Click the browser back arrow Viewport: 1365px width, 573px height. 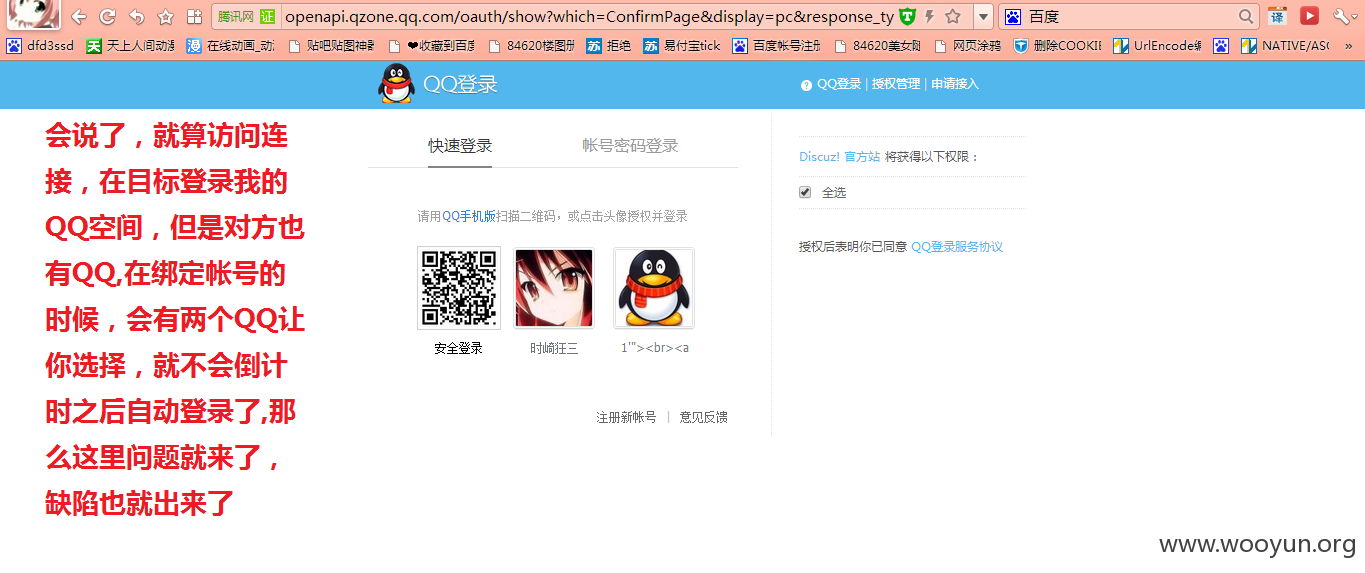[79, 17]
